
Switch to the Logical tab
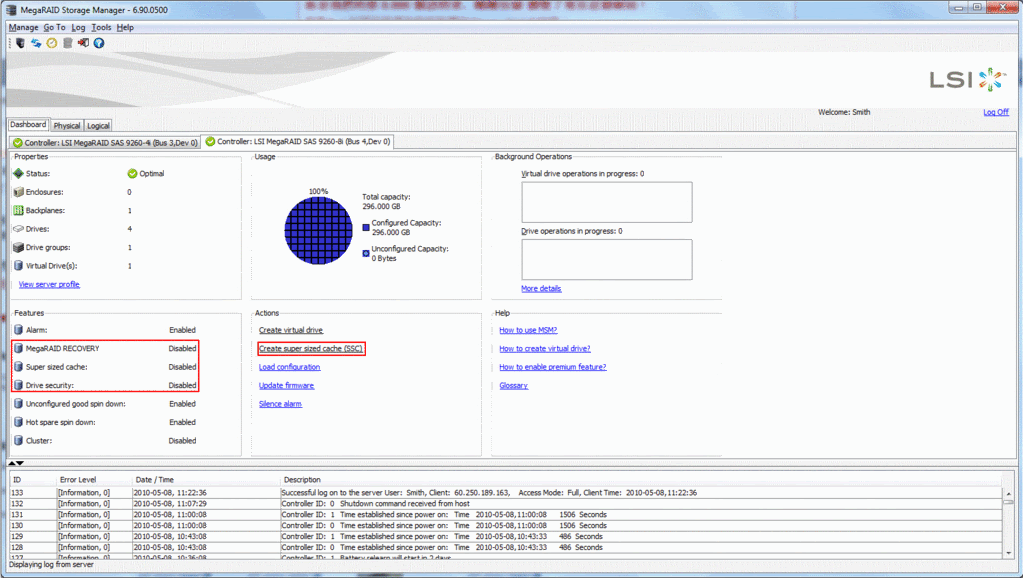pyautogui.click(x=99, y=126)
